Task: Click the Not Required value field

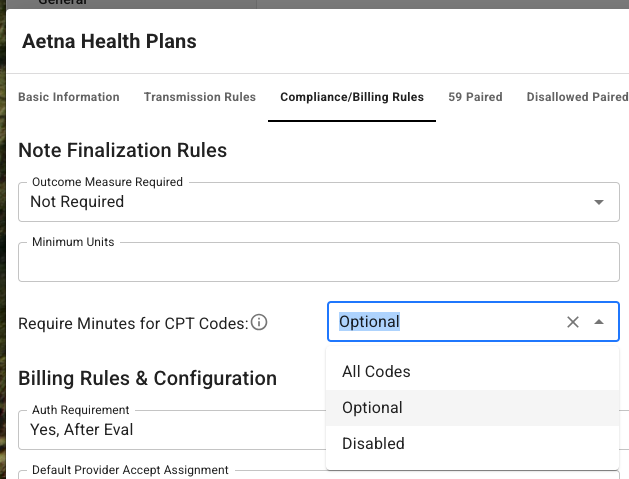Action: pyautogui.click(x=319, y=202)
